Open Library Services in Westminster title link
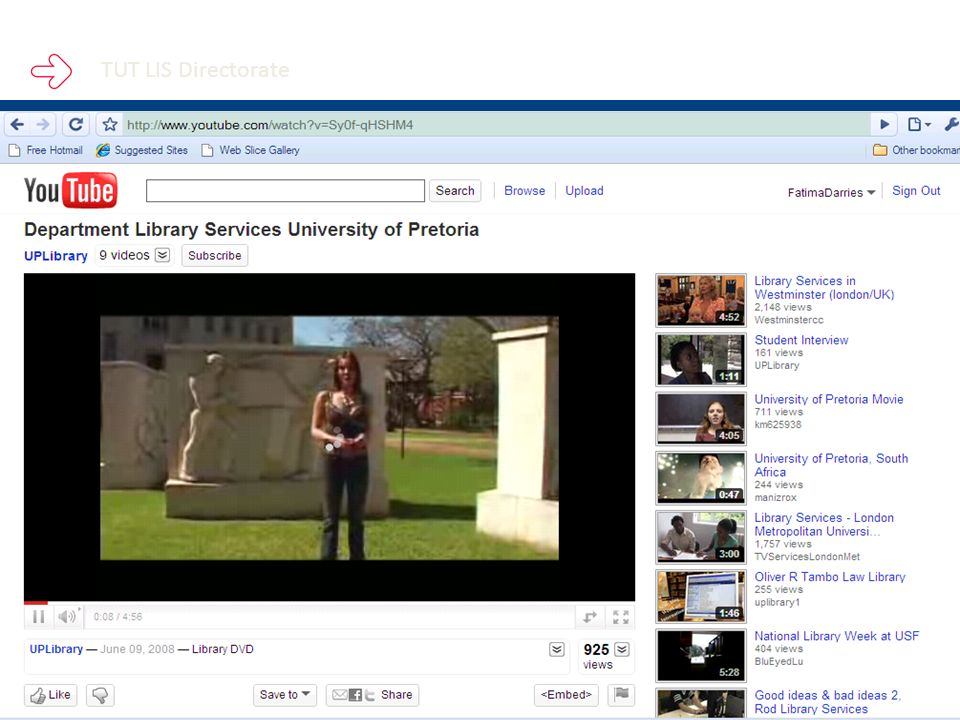The height and width of the screenshot is (720, 960). (824, 288)
